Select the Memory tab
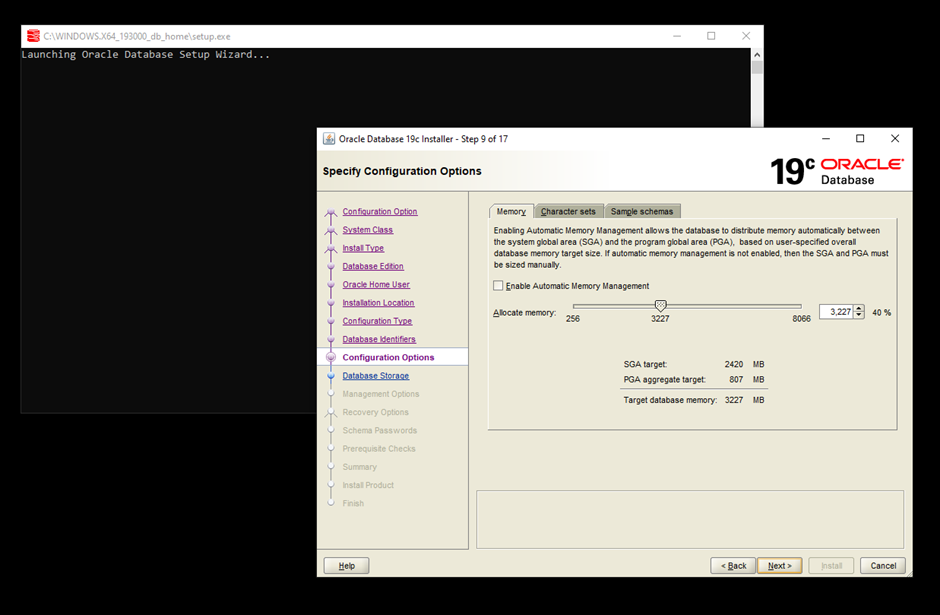 coord(511,211)
